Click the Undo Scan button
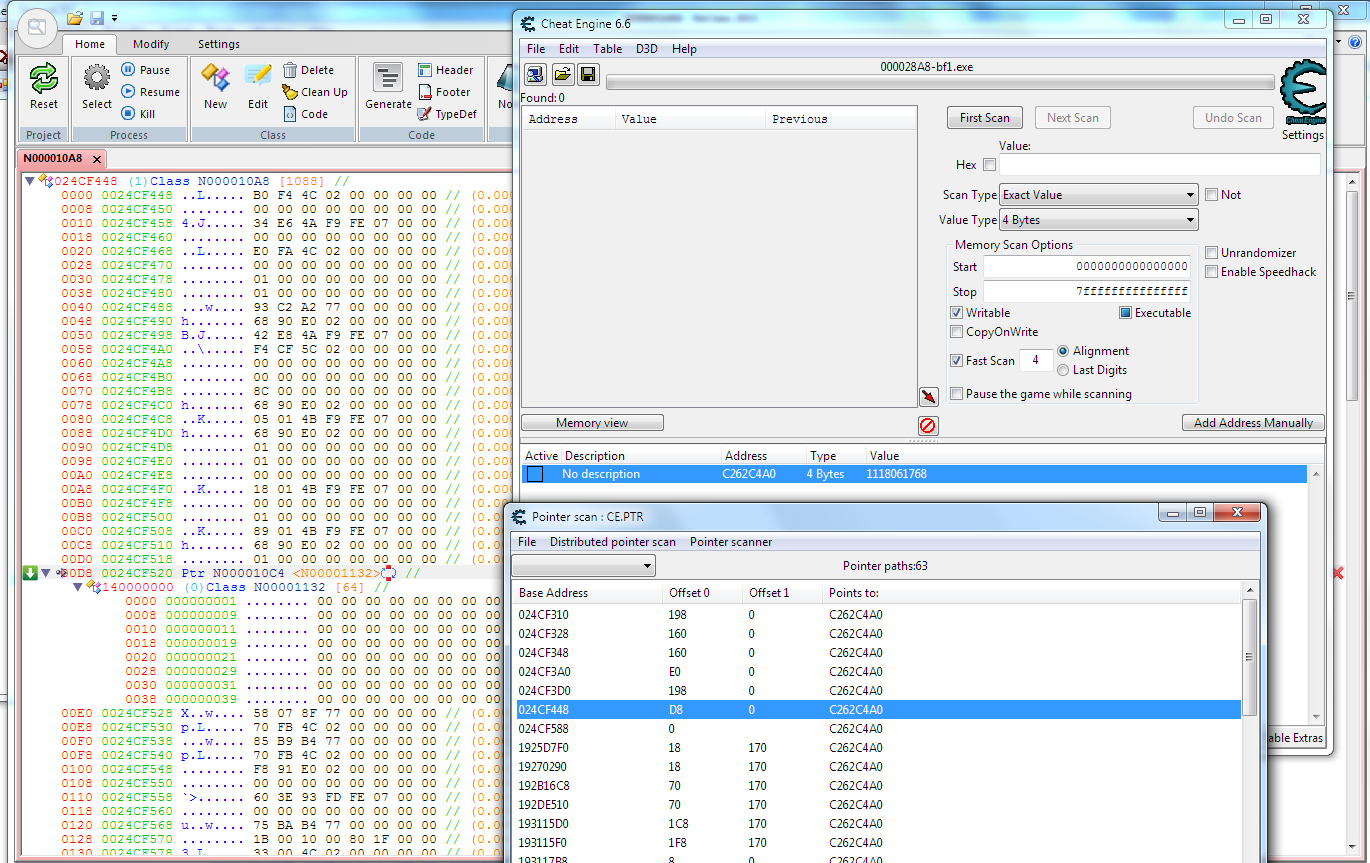The width and height of the screenshot is (1370, 863). tap(1233, 118)
